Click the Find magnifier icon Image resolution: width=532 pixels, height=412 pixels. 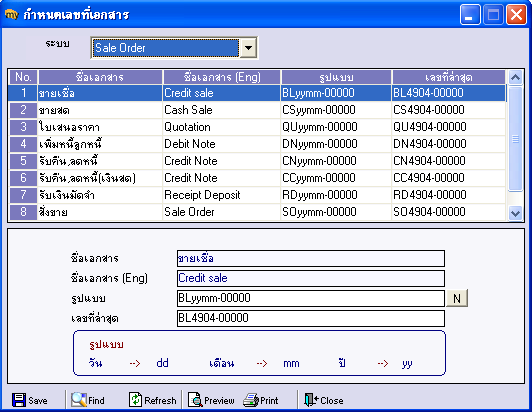(x=79, y=400)
